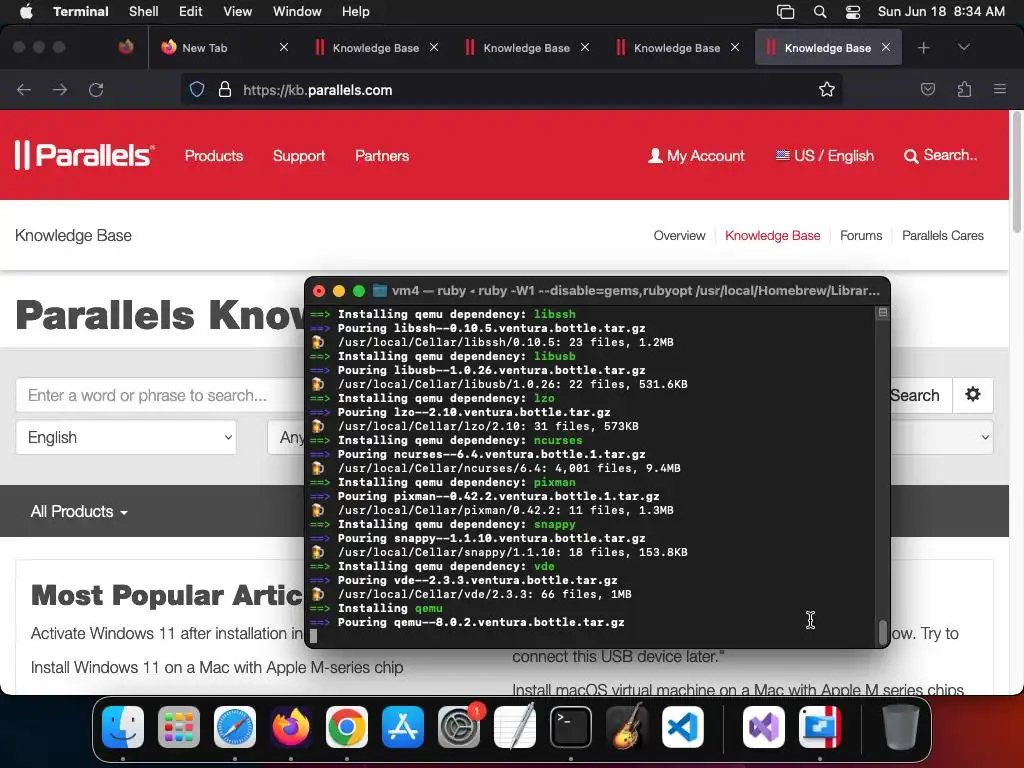This screenshot has width=1024, height=768.
Task: Go forward in Firefox
Action: (x=60, y=89)
